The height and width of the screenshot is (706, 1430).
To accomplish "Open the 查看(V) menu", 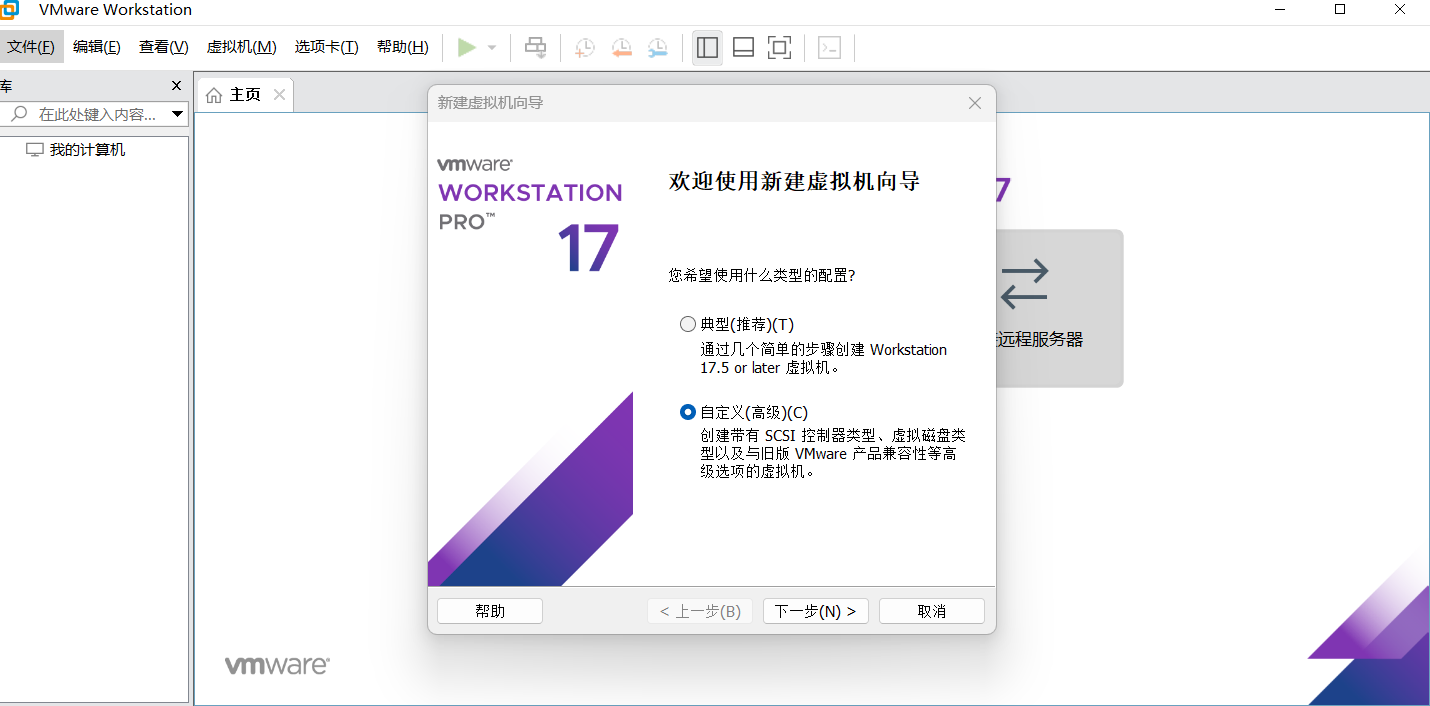I will 164,47.
